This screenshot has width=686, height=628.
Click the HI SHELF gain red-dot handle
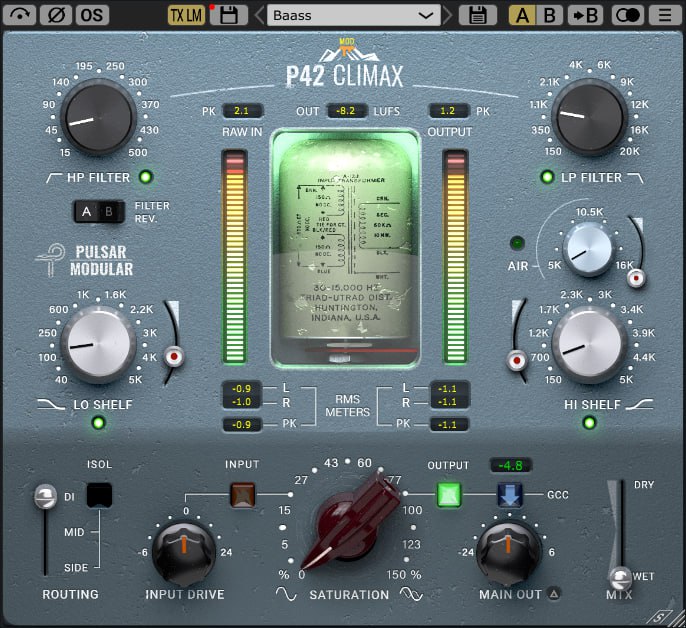[517, 361]
